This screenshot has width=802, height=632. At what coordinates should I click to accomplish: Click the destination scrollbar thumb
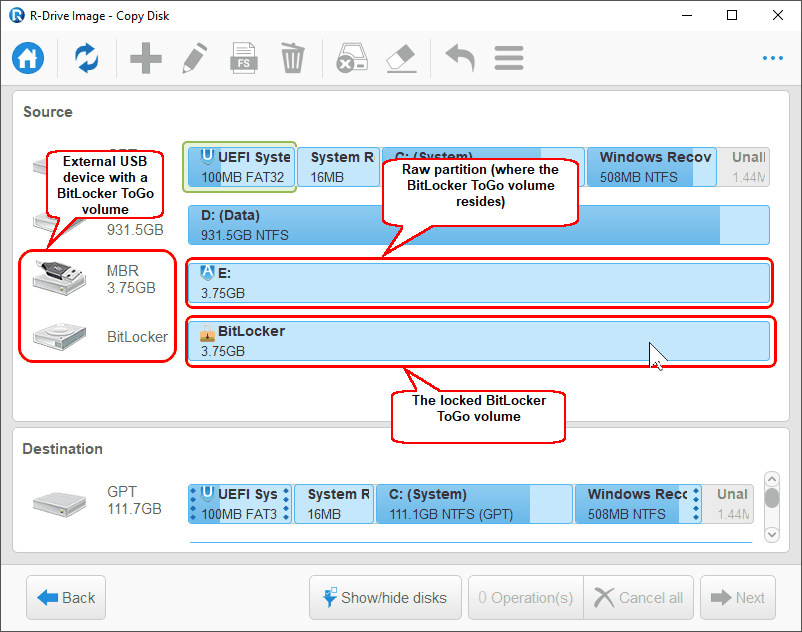point(772,498)
